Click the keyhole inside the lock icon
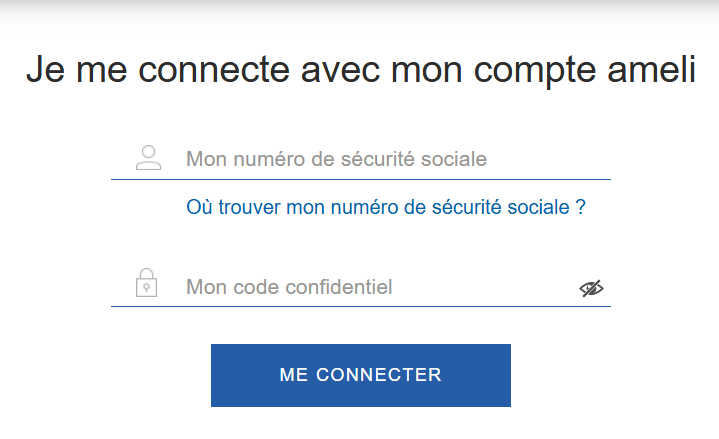The image size is (719, 439). 146,288
